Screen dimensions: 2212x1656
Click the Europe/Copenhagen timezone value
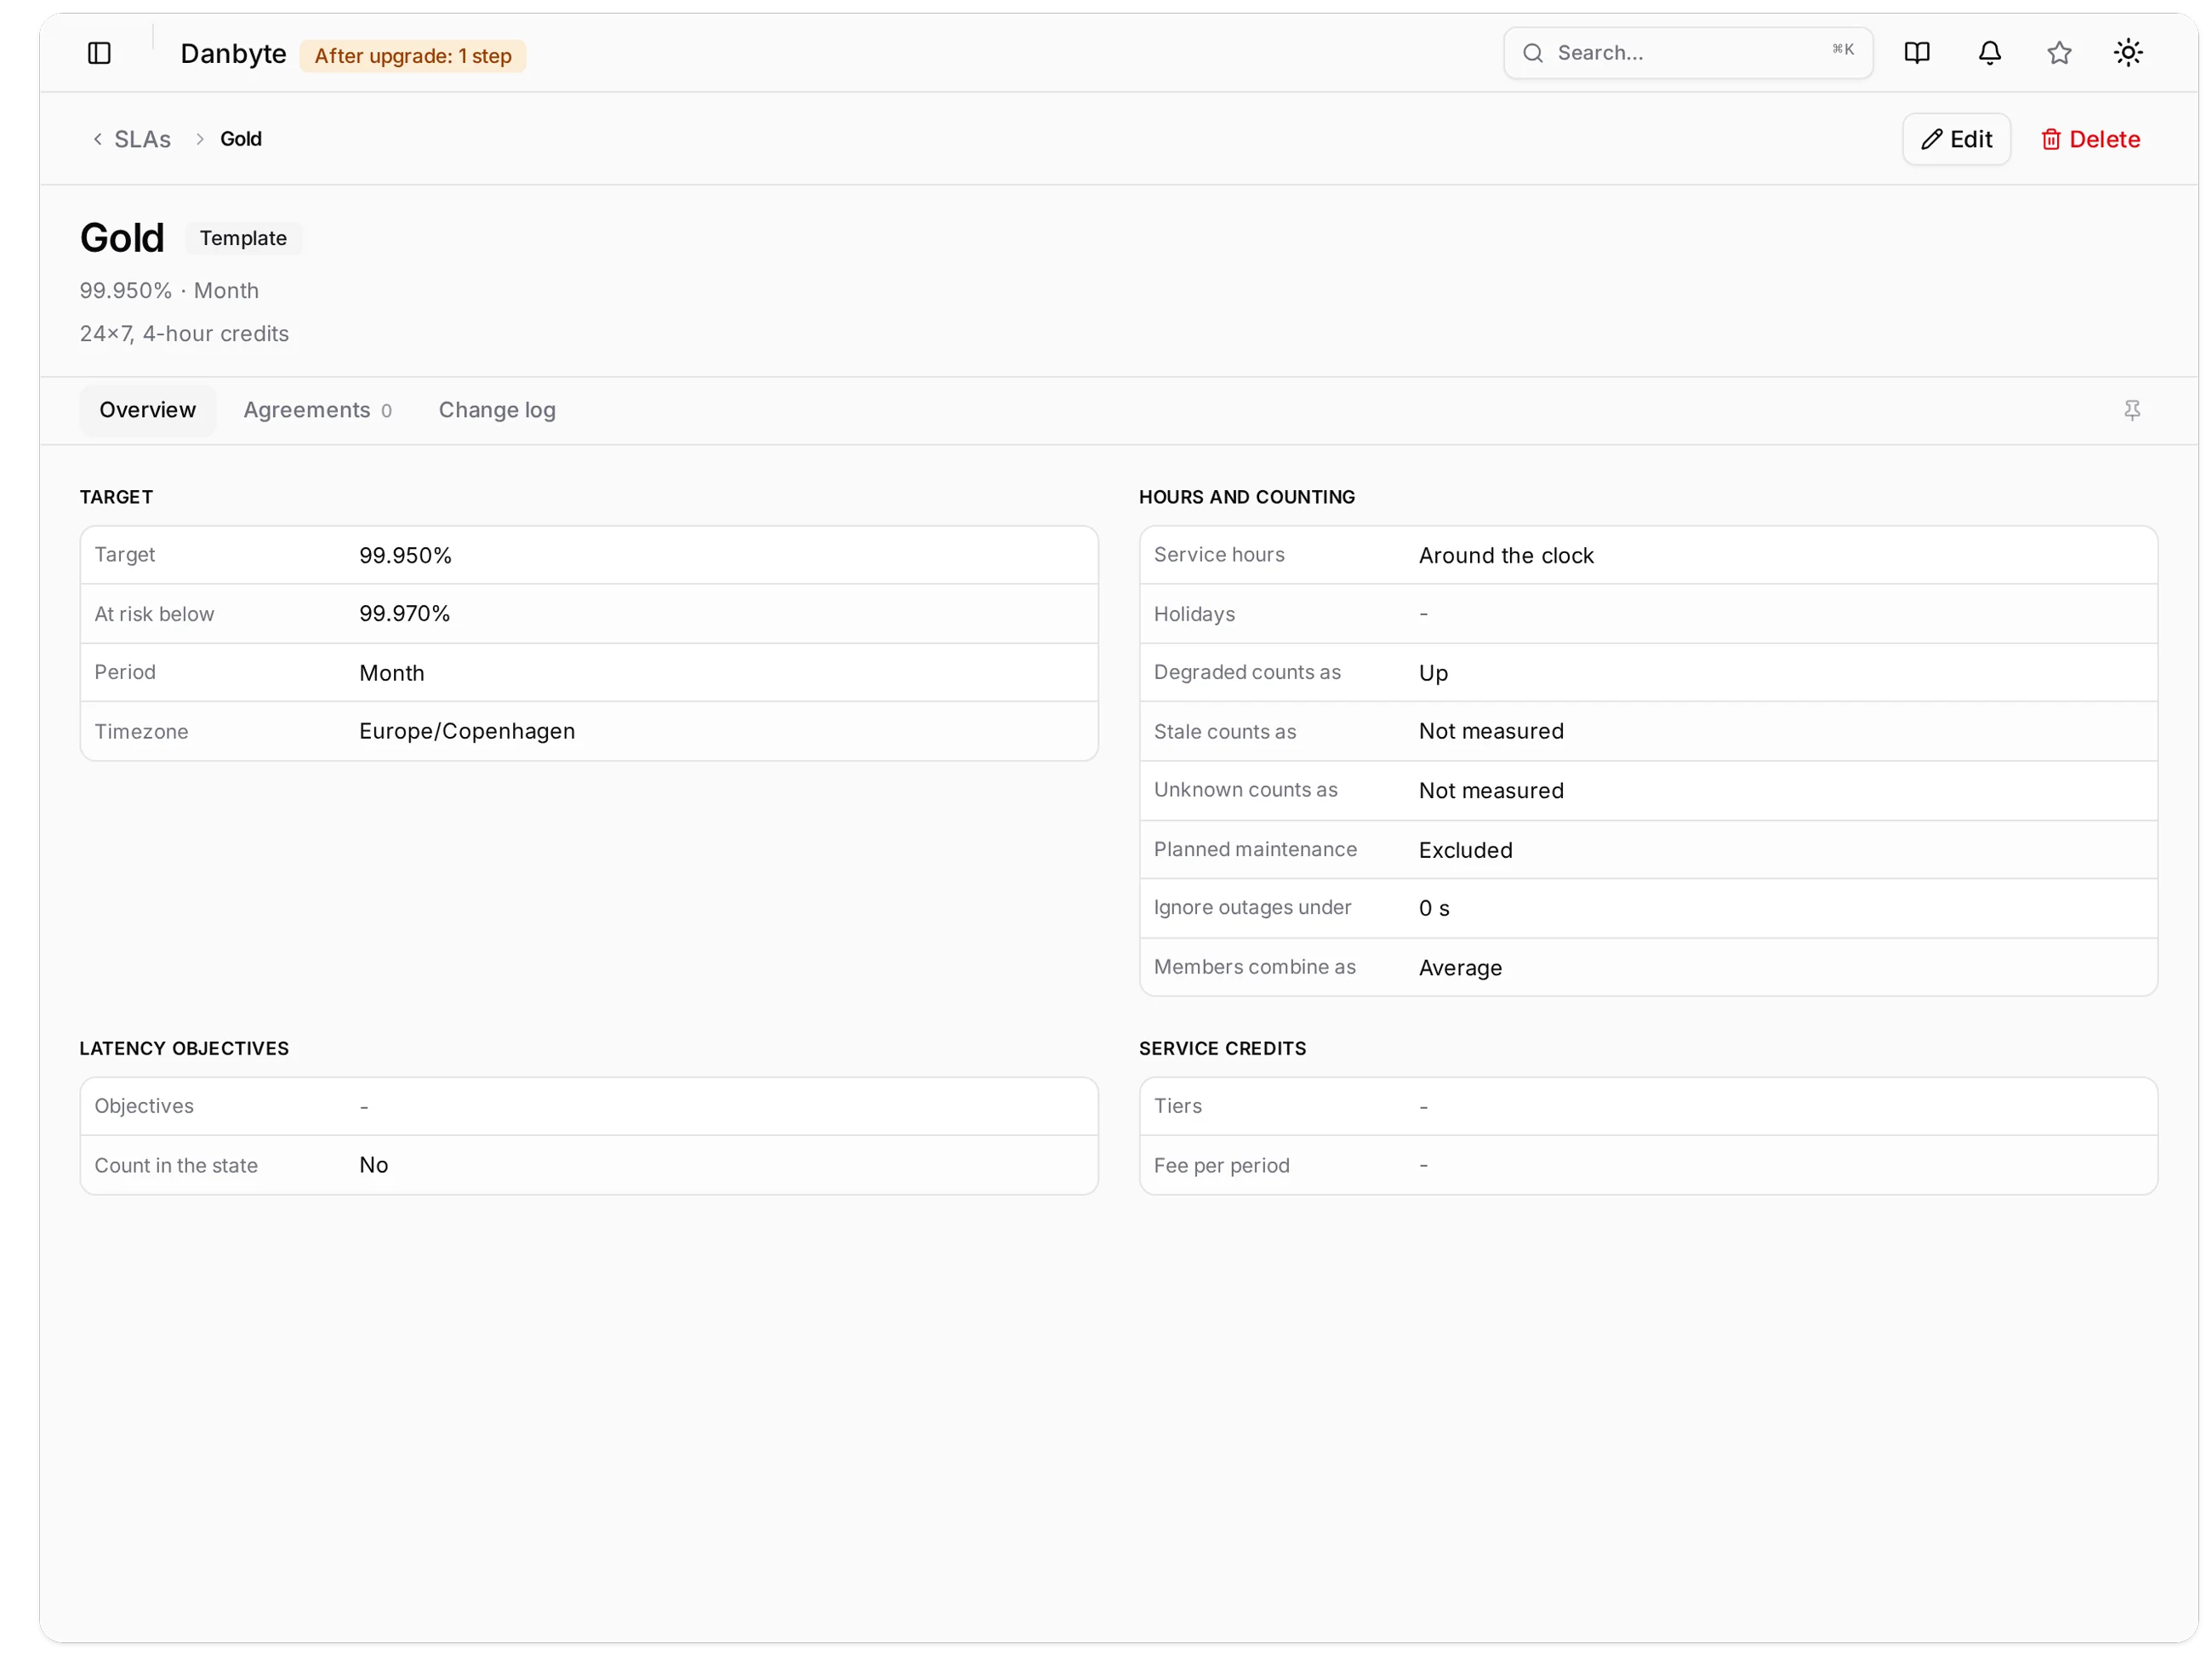coord(467,731)
